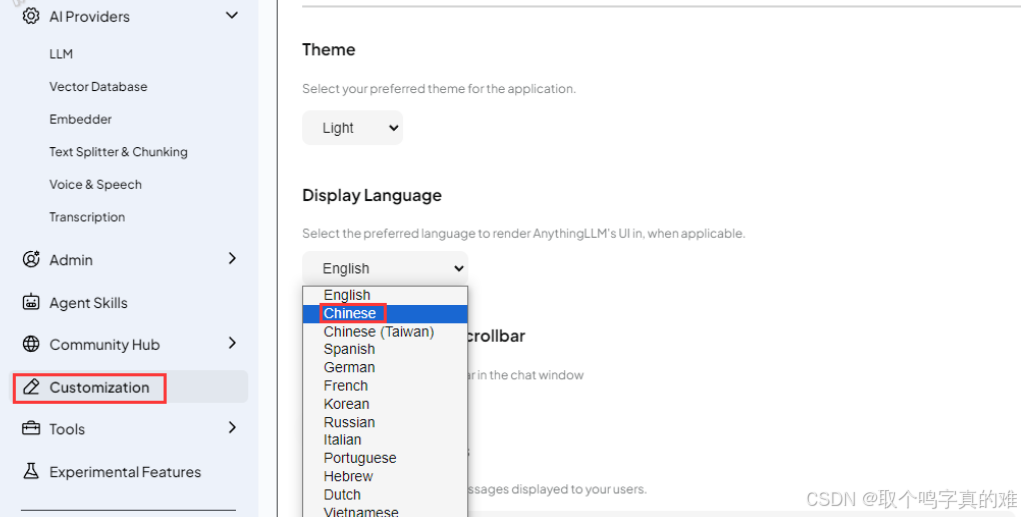Image resolution: width=1021 pixels, height=517 pixels.
Task: Choose German language option
Action: (385, 367)
